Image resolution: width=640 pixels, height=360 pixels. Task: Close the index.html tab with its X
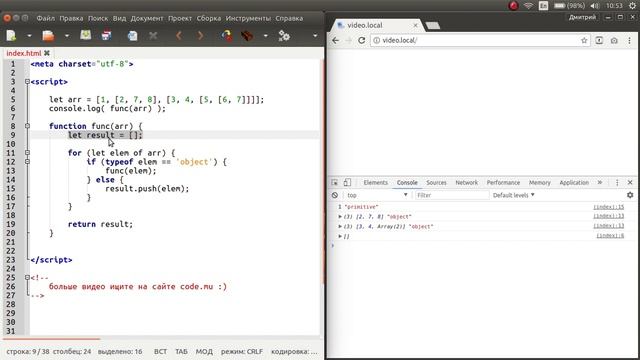coord(47,53)
